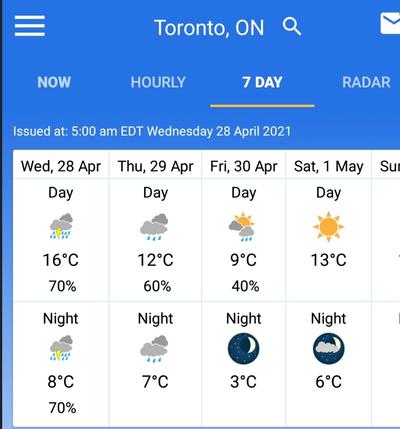Select Thursday night rain icon
The image size is (400, 429).
[154, 349]
